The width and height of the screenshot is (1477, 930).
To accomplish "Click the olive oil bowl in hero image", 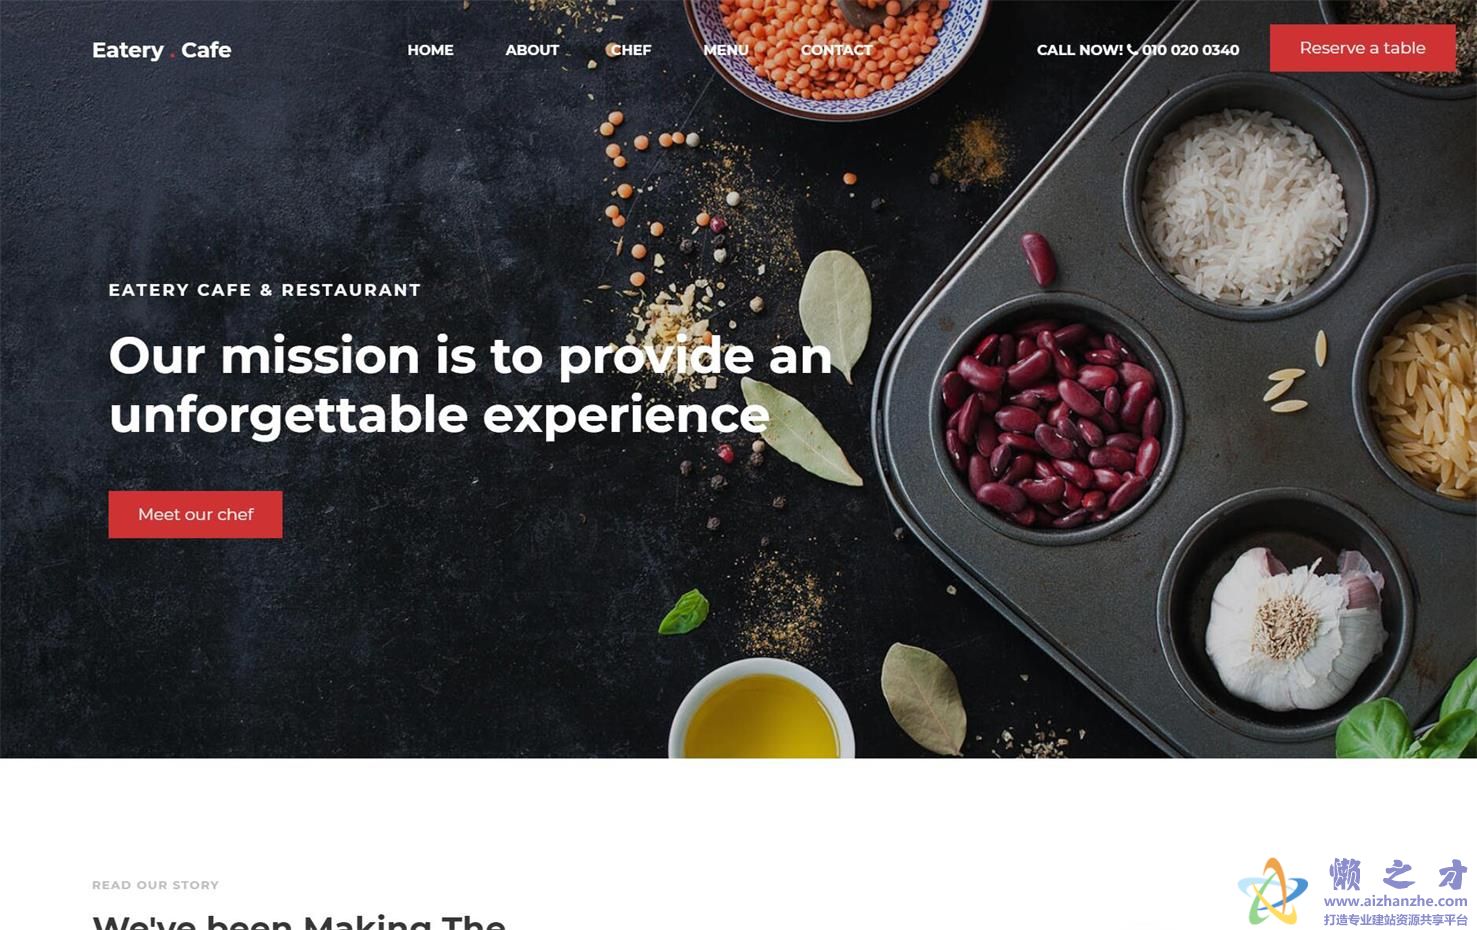I will [x=762, y=709].
